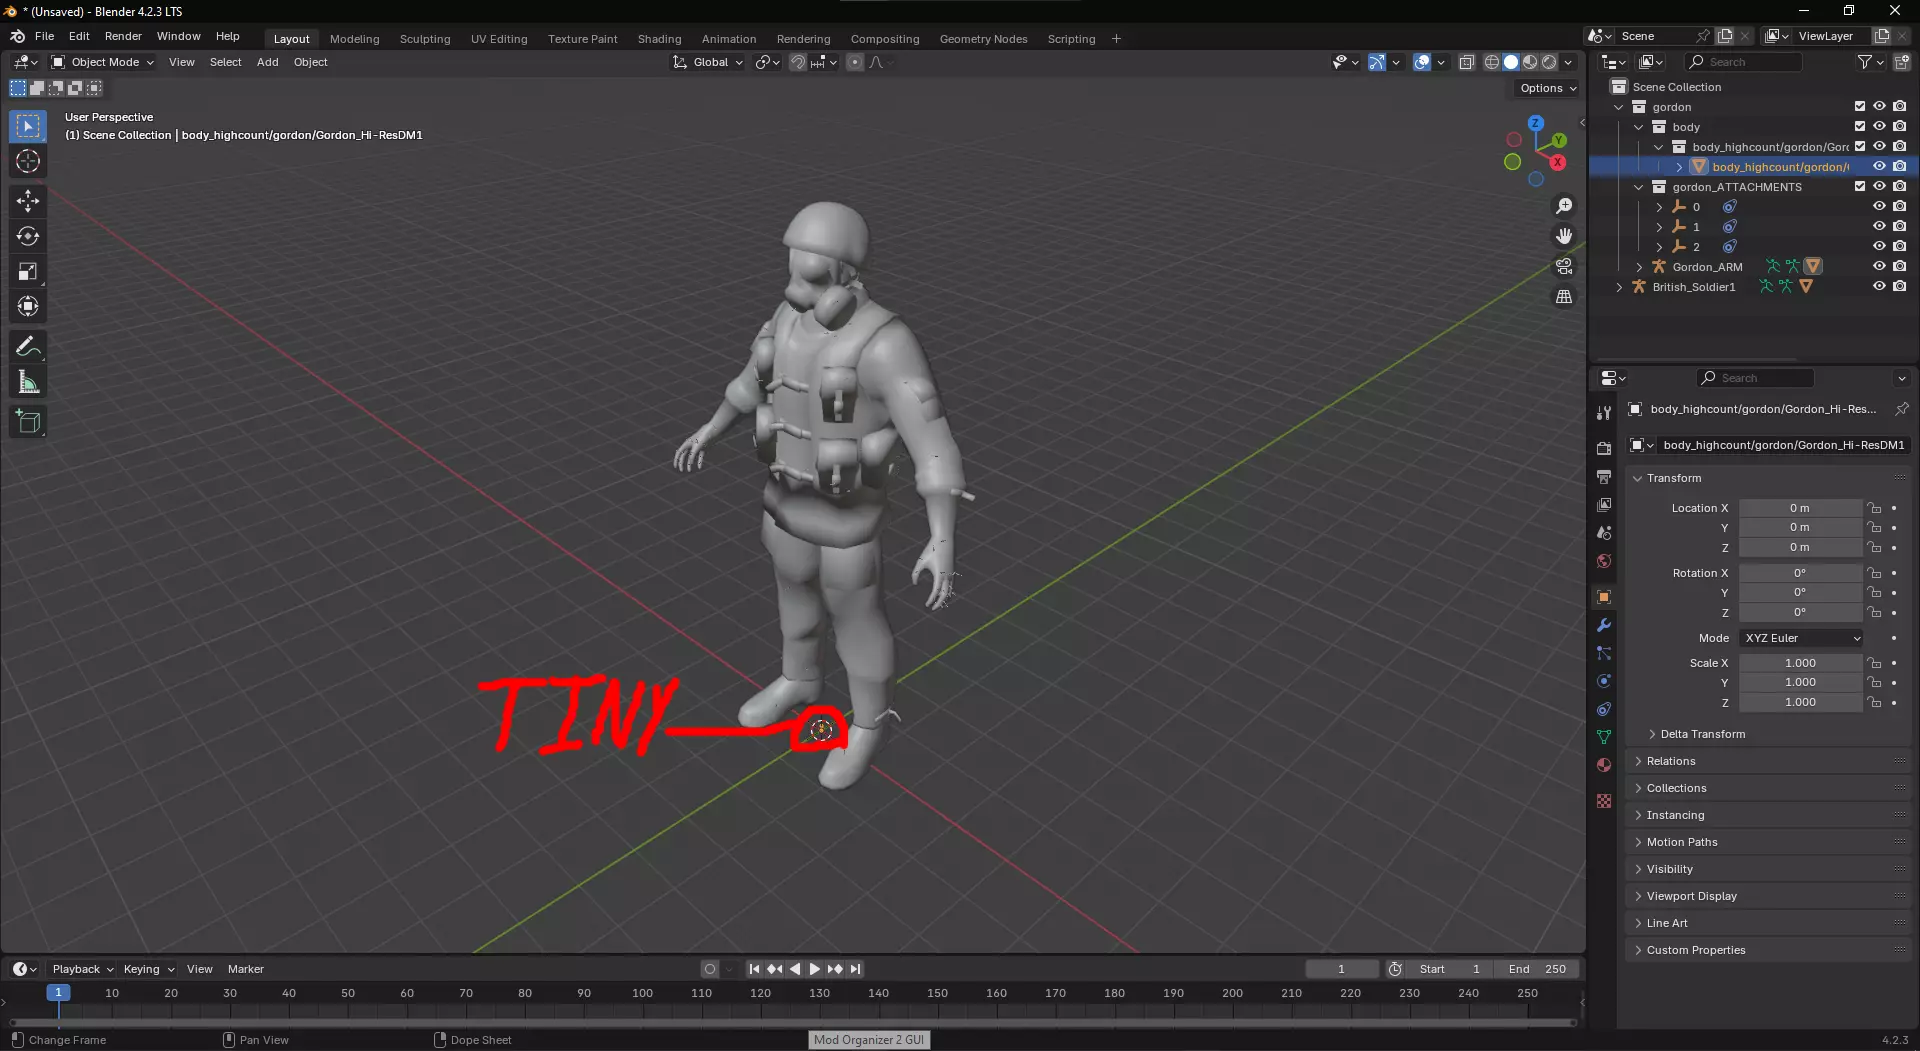Add a new workspace tab

pyautogui.click(x=1116, y=39)
